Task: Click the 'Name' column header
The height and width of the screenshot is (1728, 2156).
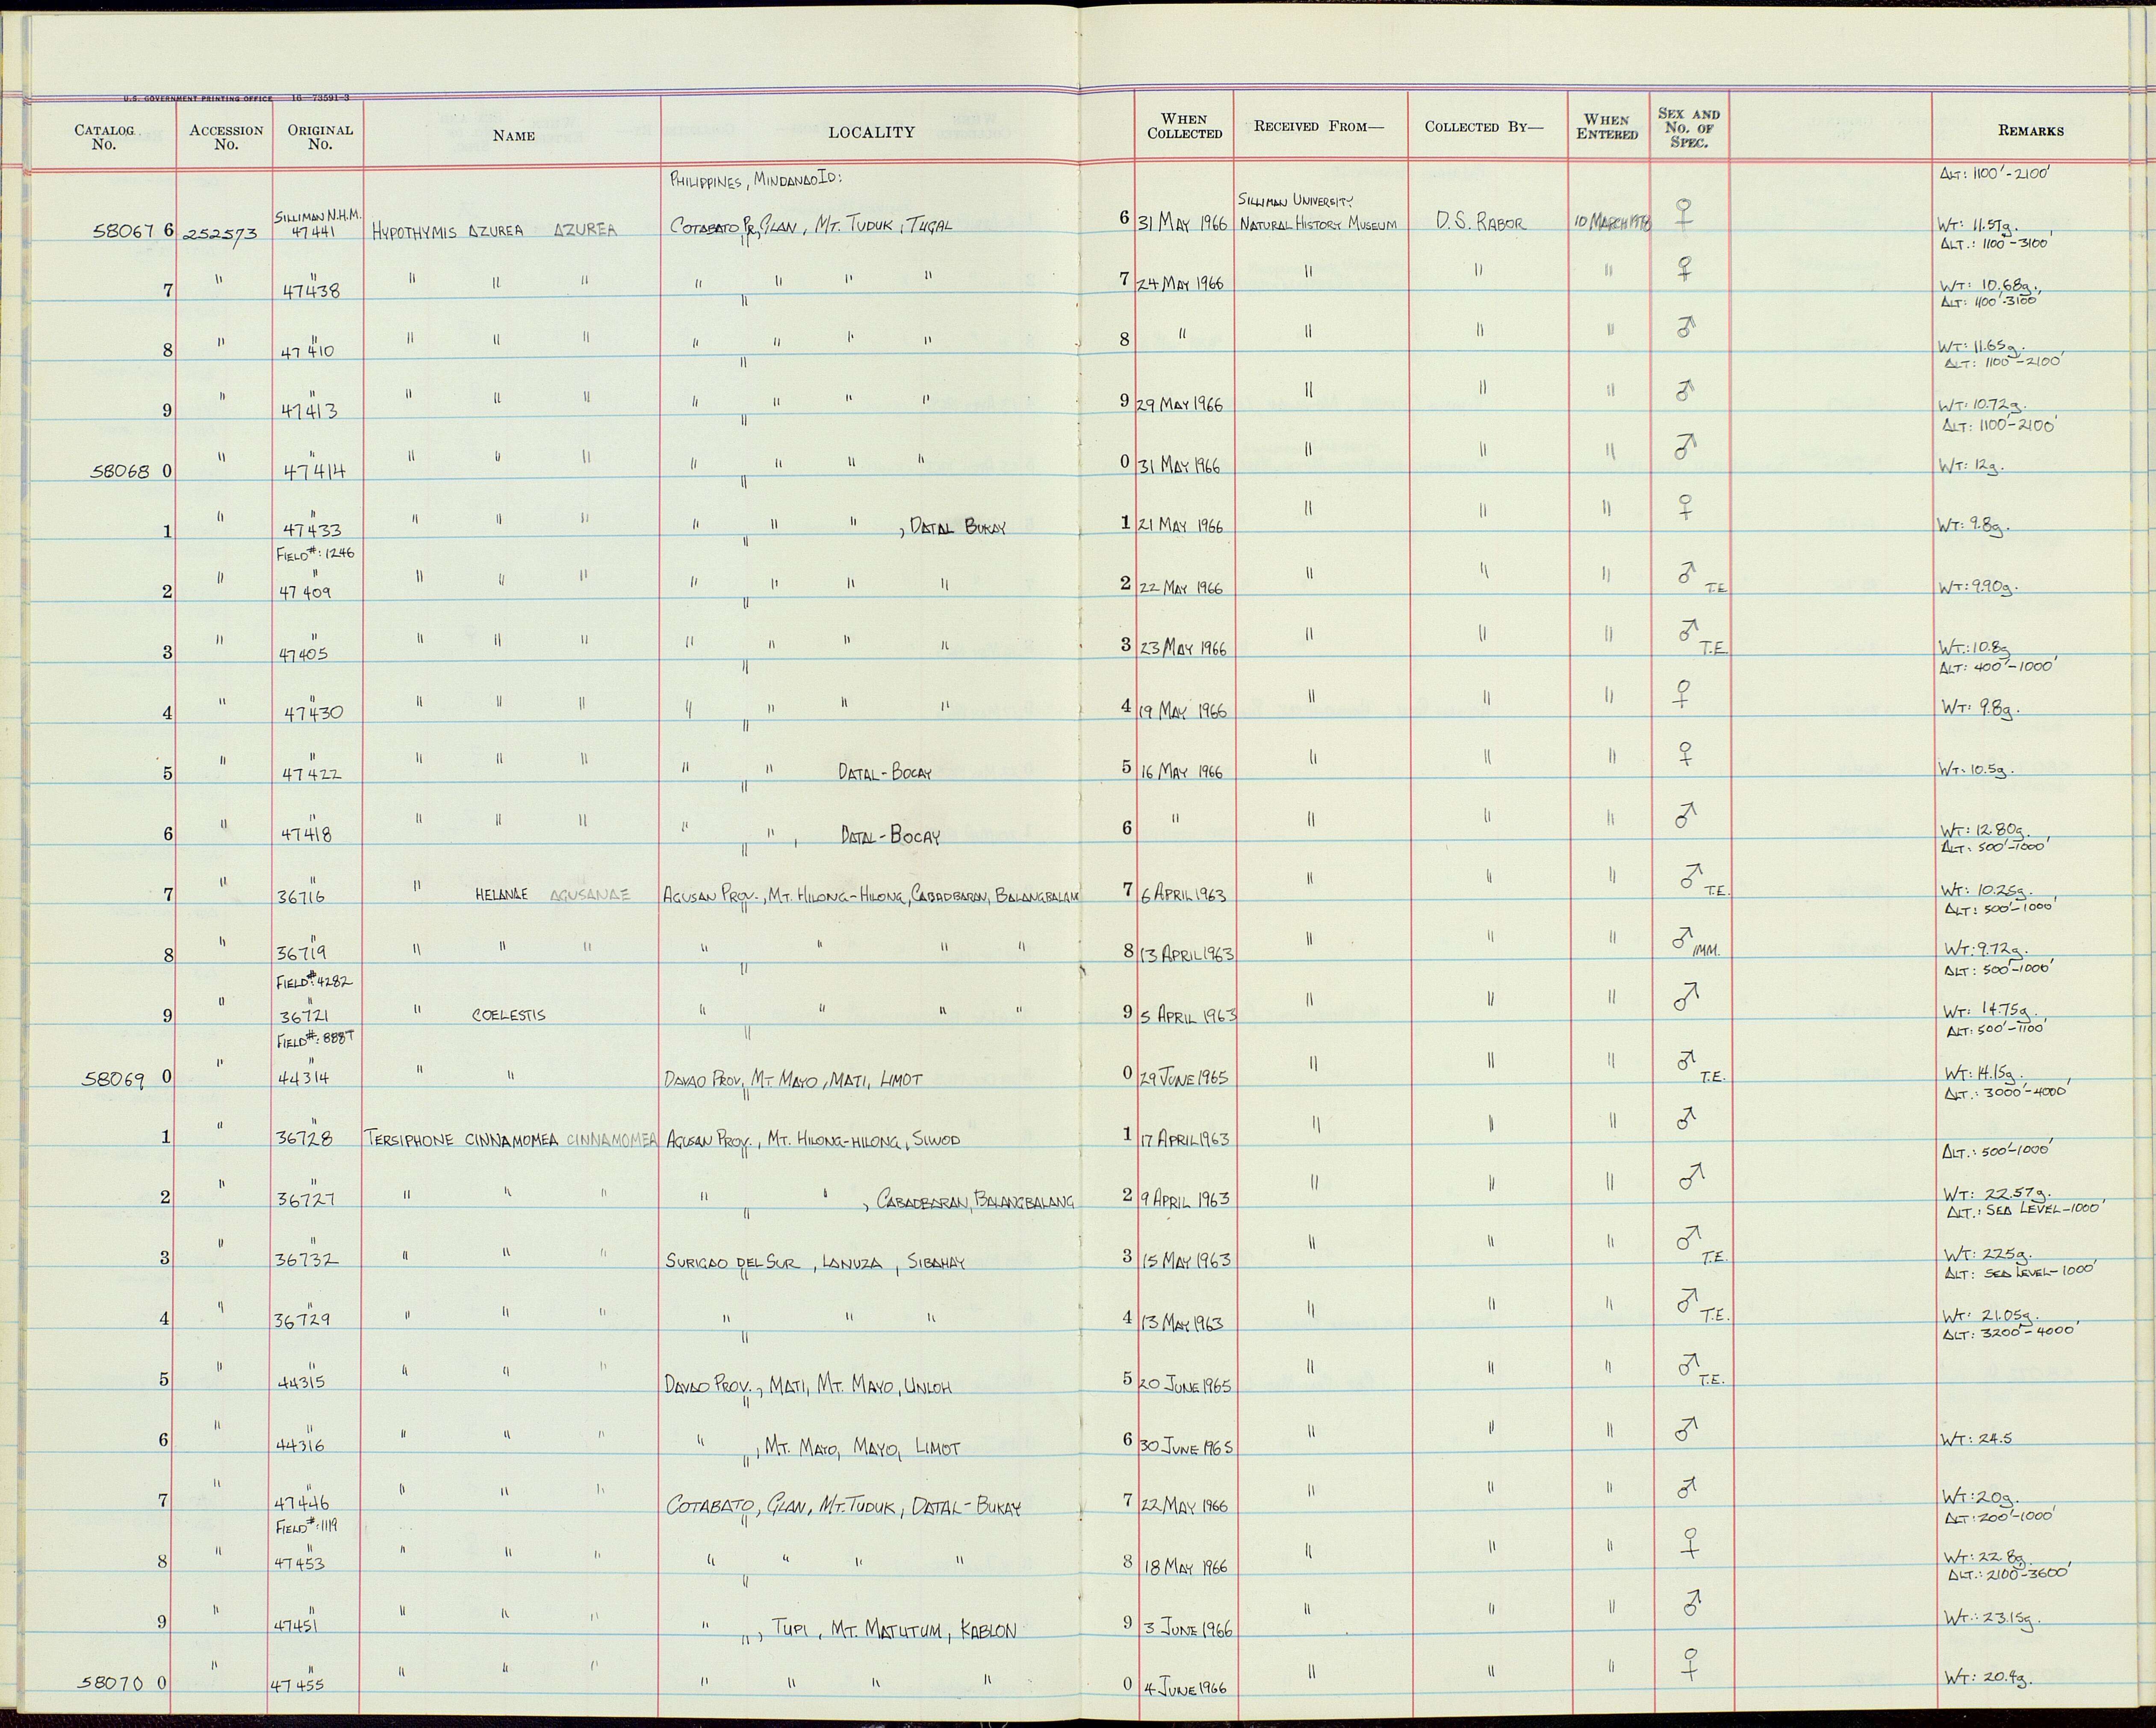Action: pos(513,136)
